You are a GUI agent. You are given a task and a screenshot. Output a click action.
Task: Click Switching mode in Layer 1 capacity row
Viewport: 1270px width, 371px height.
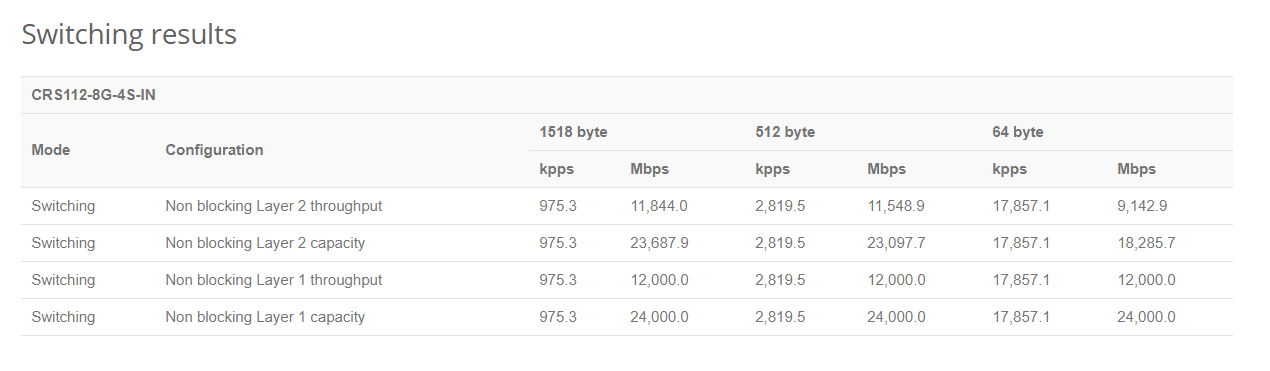tap(63, 317)
